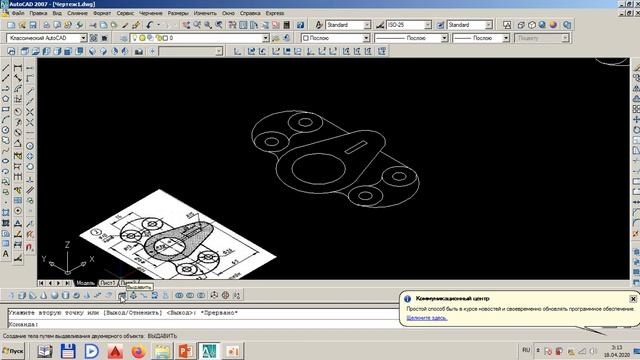Click the last layout tab scroll arrow

point(67,283)
